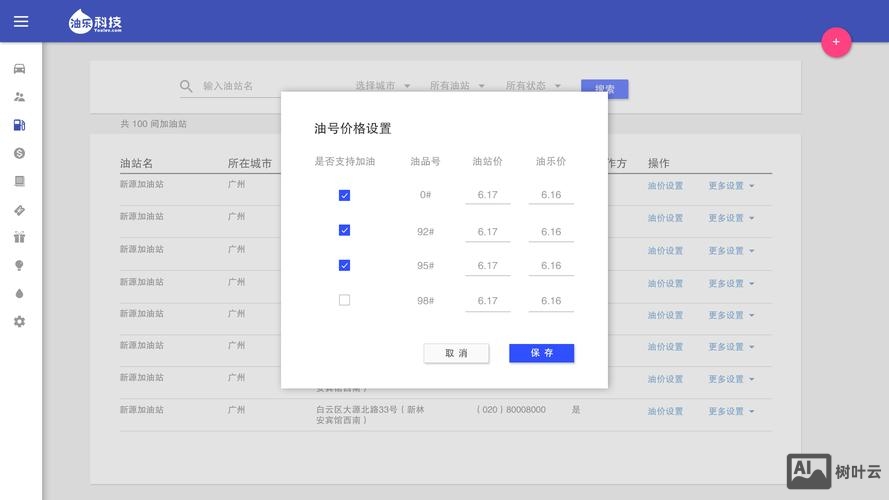889x500 pixels.
Task: Expand 更多设置 in the last station row
Action: point(731,412)
